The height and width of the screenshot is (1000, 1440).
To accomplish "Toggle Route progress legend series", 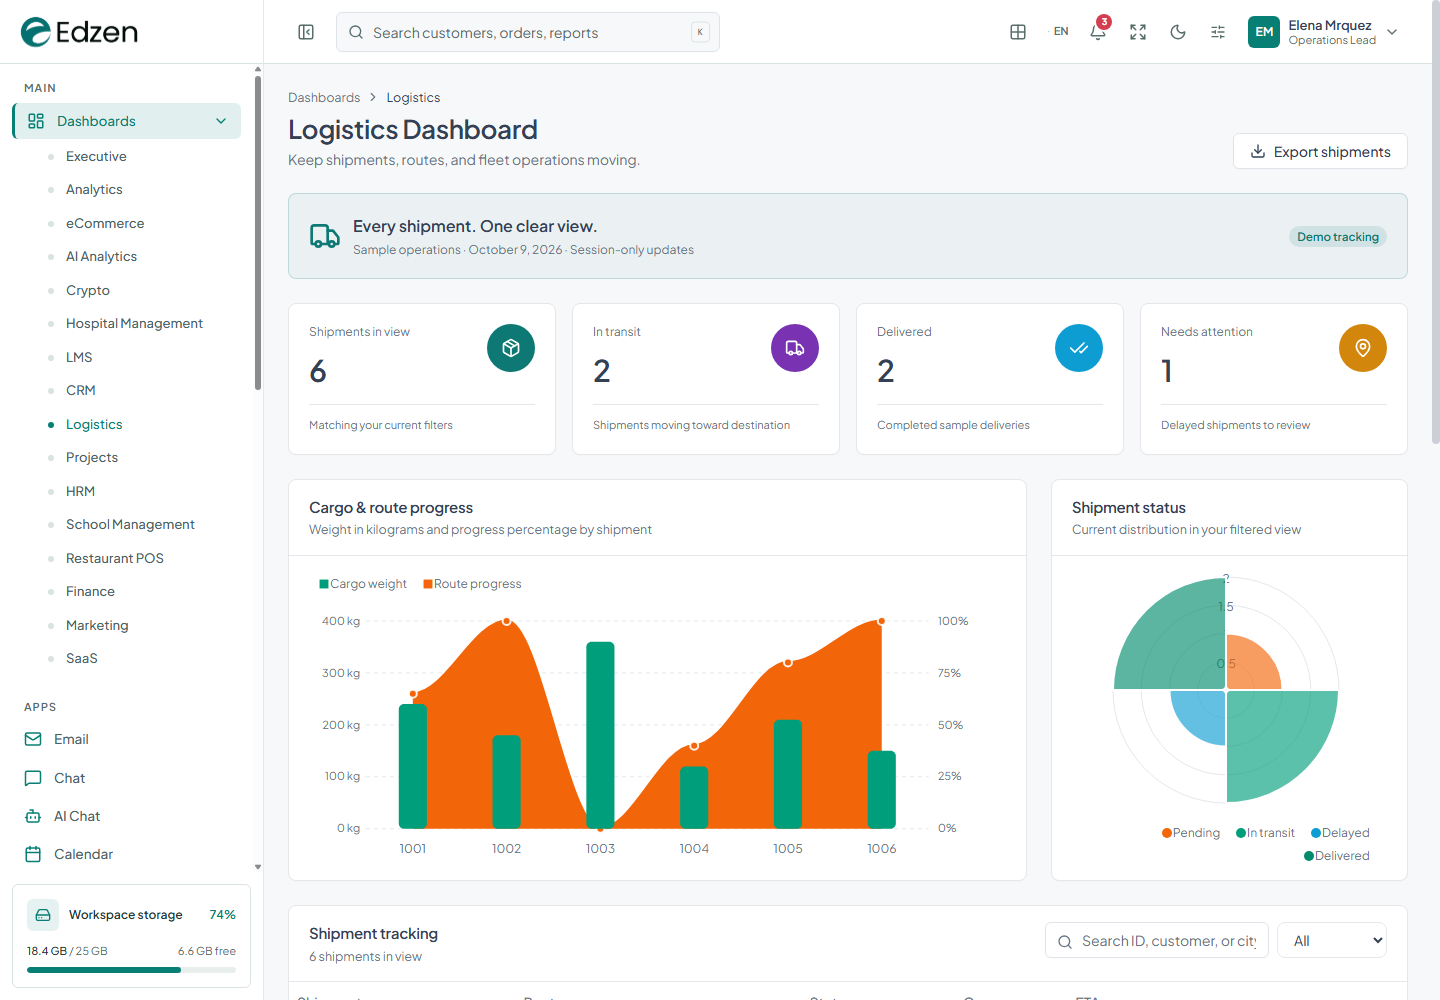I will (472, 584).
